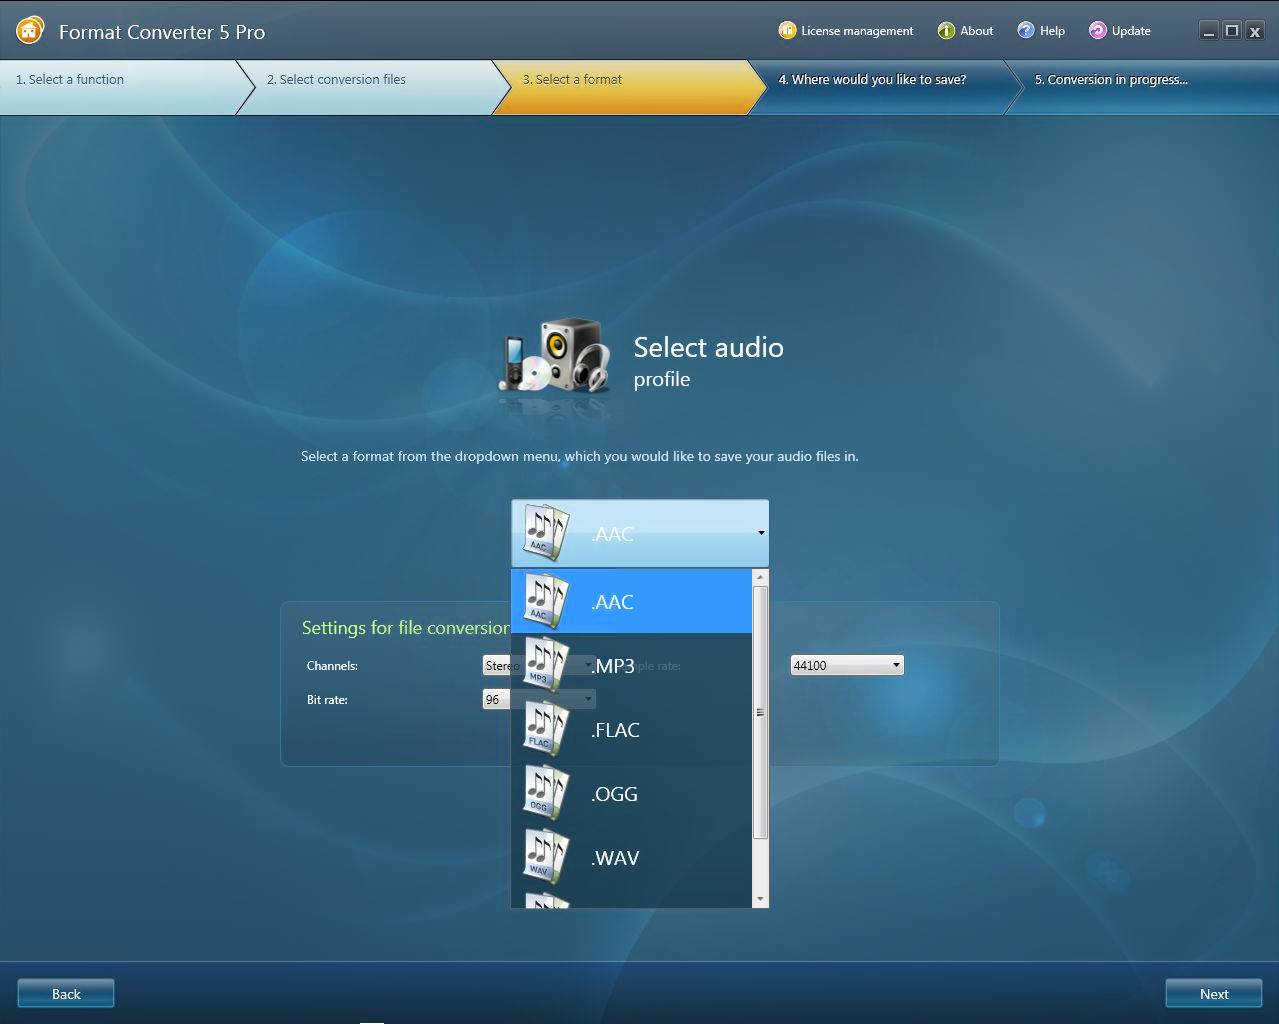Click the purple Update icon

[x=1098, y=31]
